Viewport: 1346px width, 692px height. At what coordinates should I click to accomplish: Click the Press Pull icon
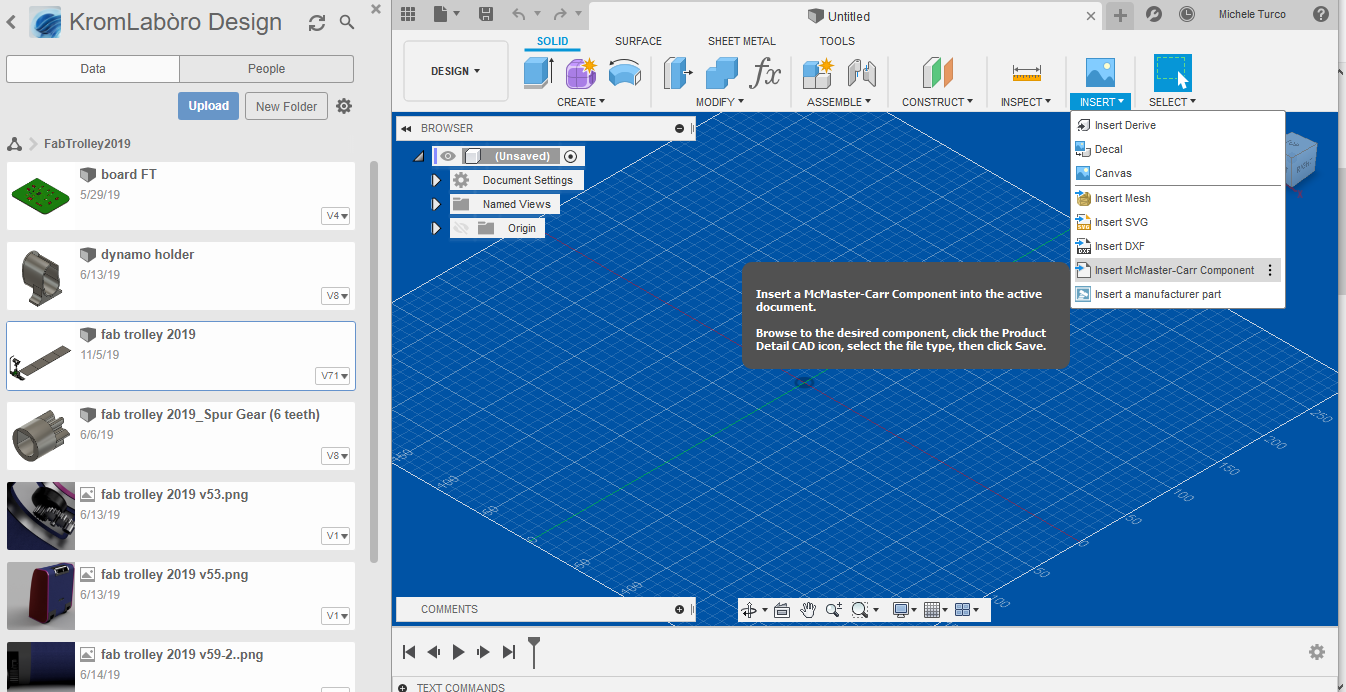pos(679,73)
